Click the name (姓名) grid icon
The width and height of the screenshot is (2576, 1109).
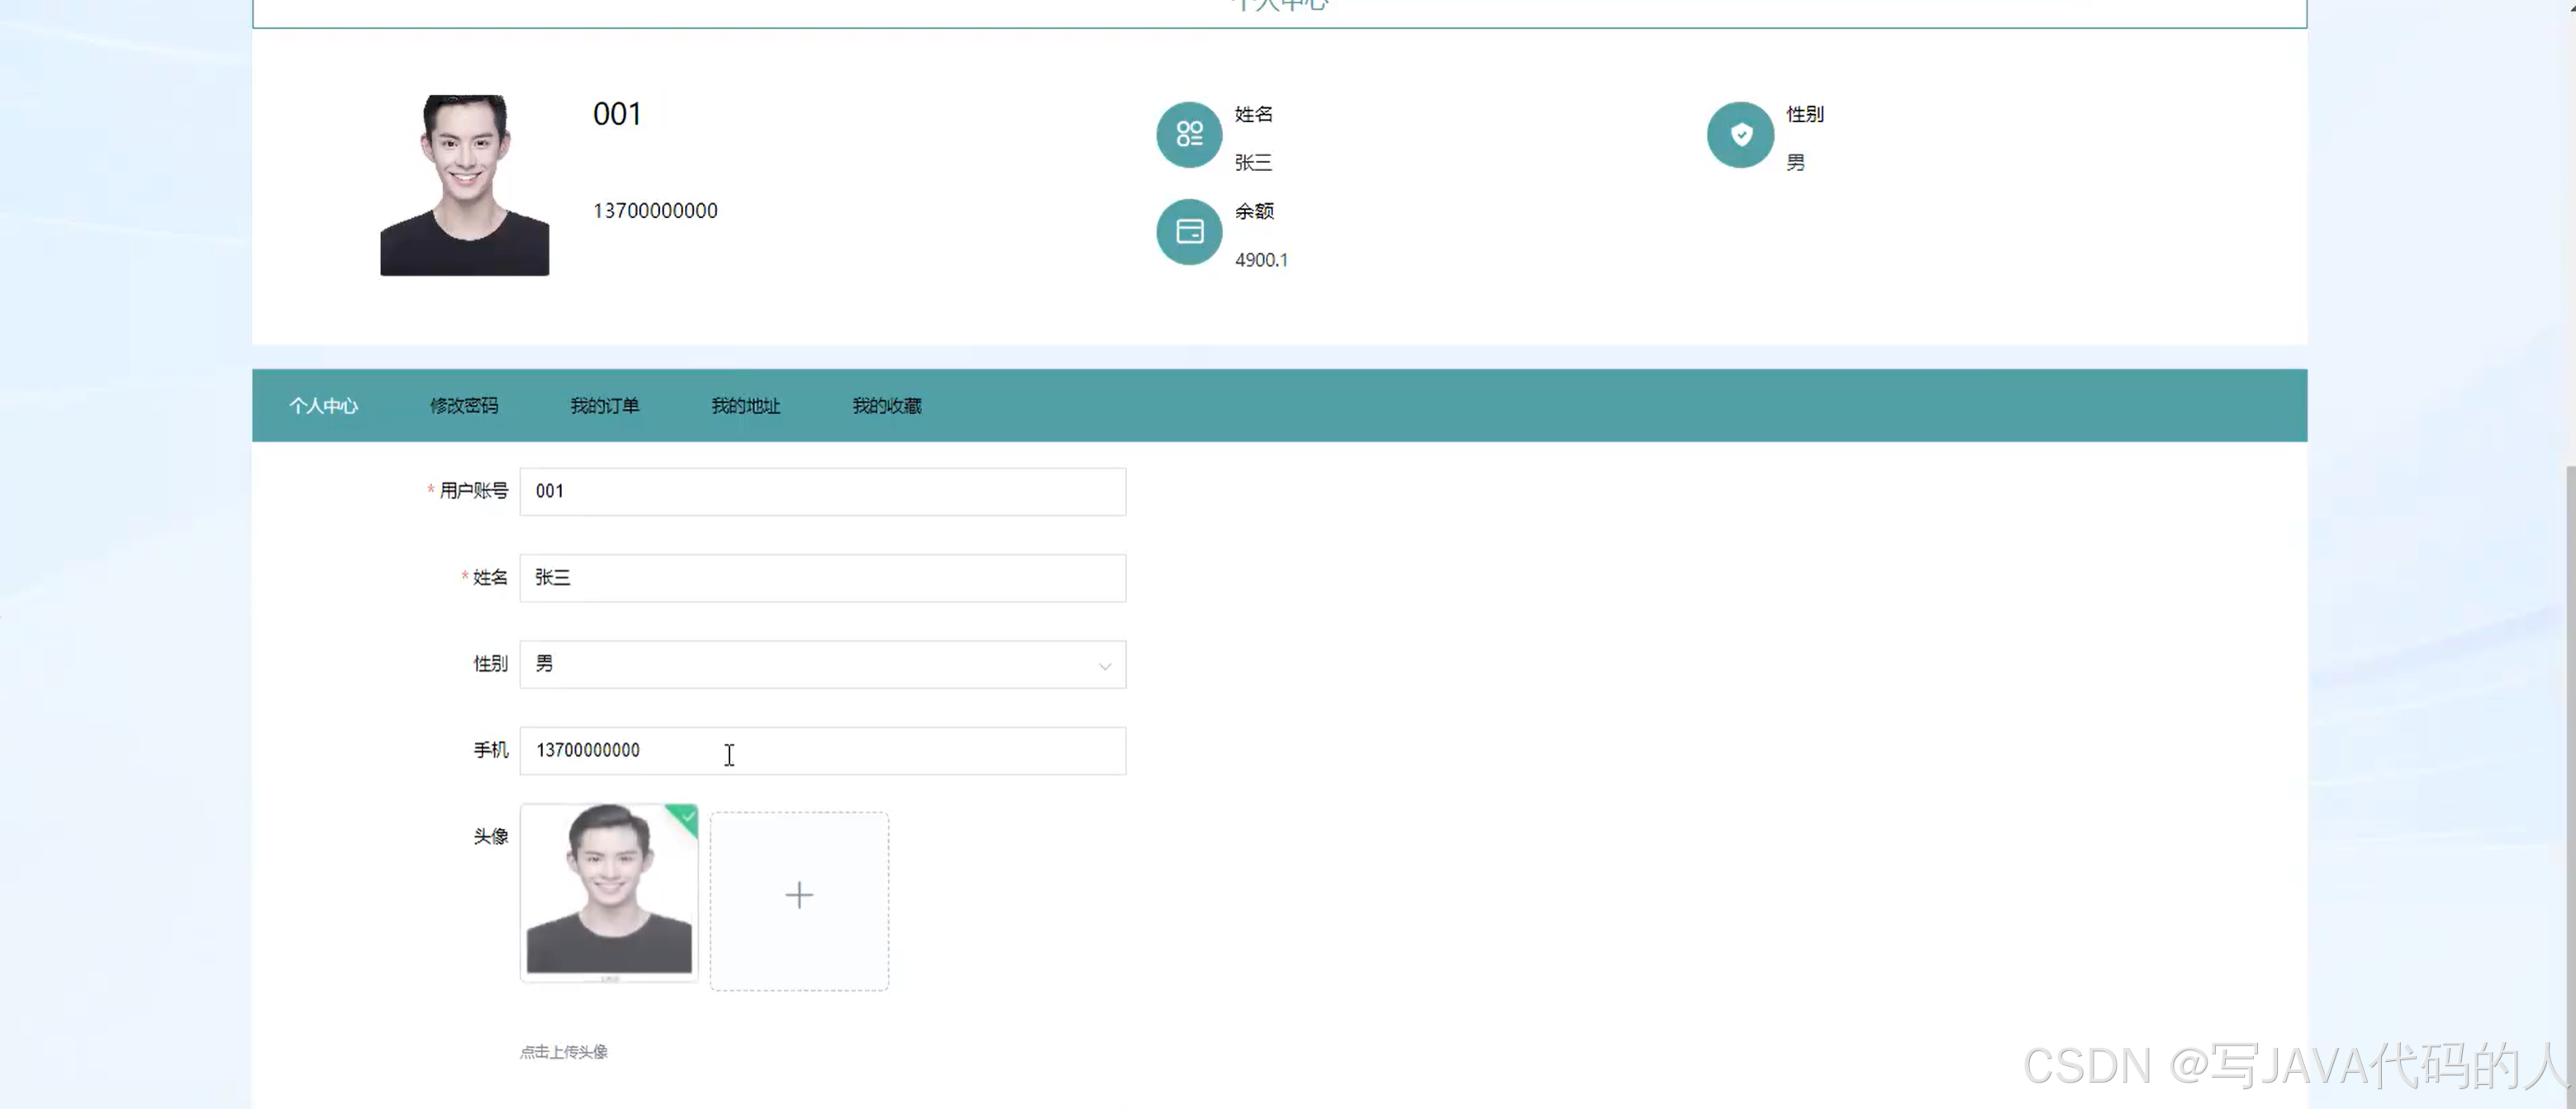pyautogui.click(x=1189, y=134)
